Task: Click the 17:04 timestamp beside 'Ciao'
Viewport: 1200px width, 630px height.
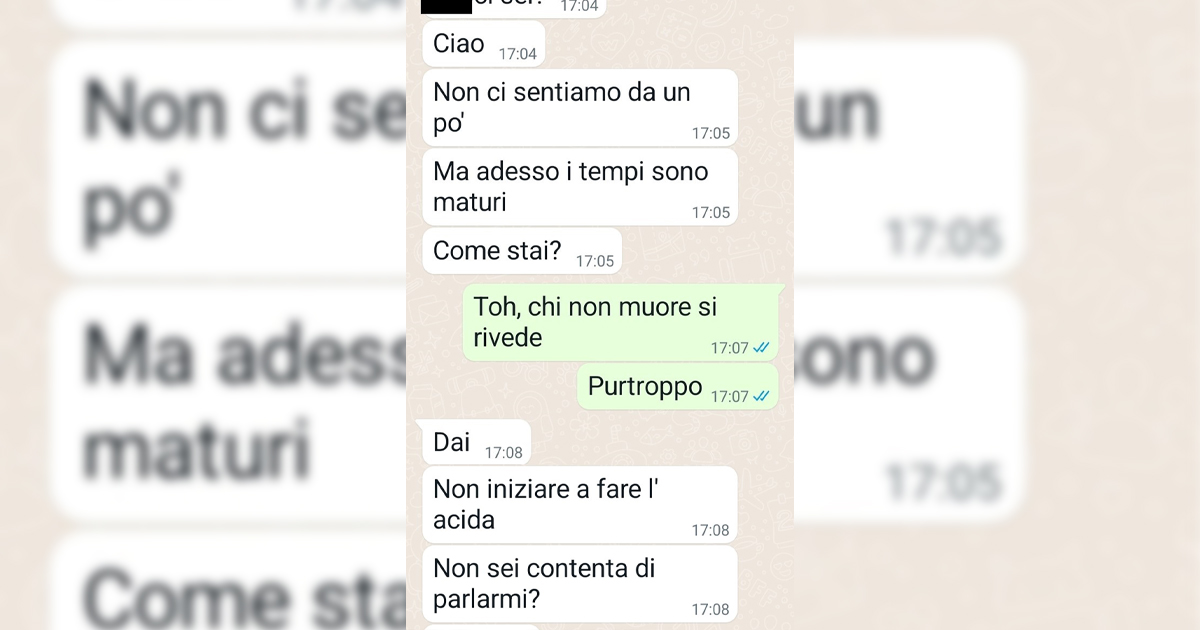Action: point(517,53)
